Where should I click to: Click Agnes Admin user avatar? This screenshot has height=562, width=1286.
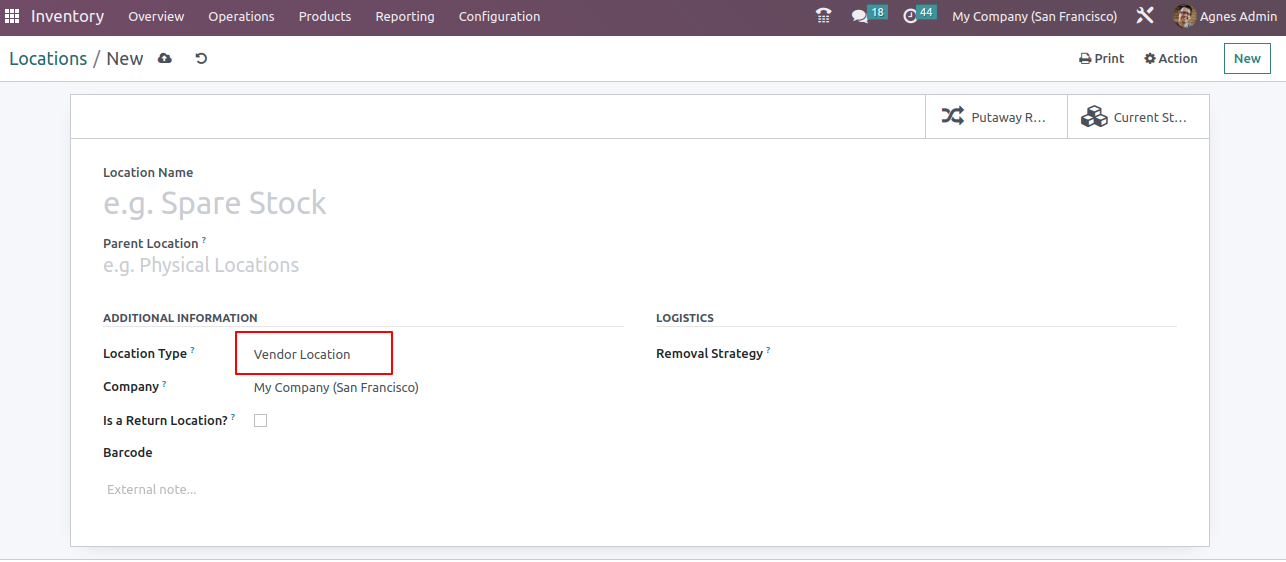1184,16
